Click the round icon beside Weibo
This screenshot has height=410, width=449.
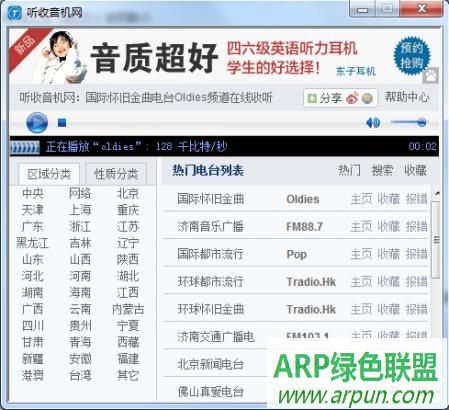[367, 98]
